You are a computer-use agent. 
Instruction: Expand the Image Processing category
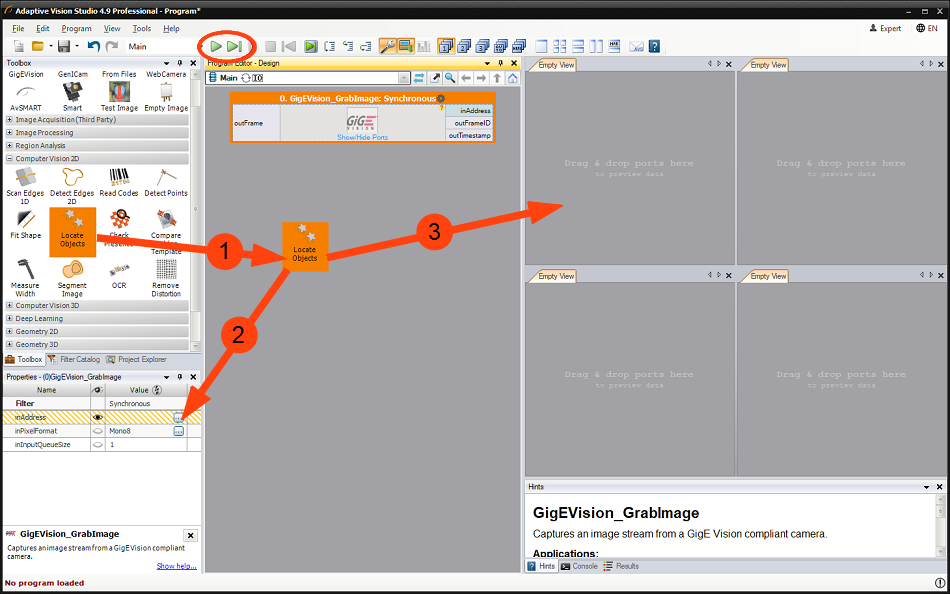click(10, 132)
